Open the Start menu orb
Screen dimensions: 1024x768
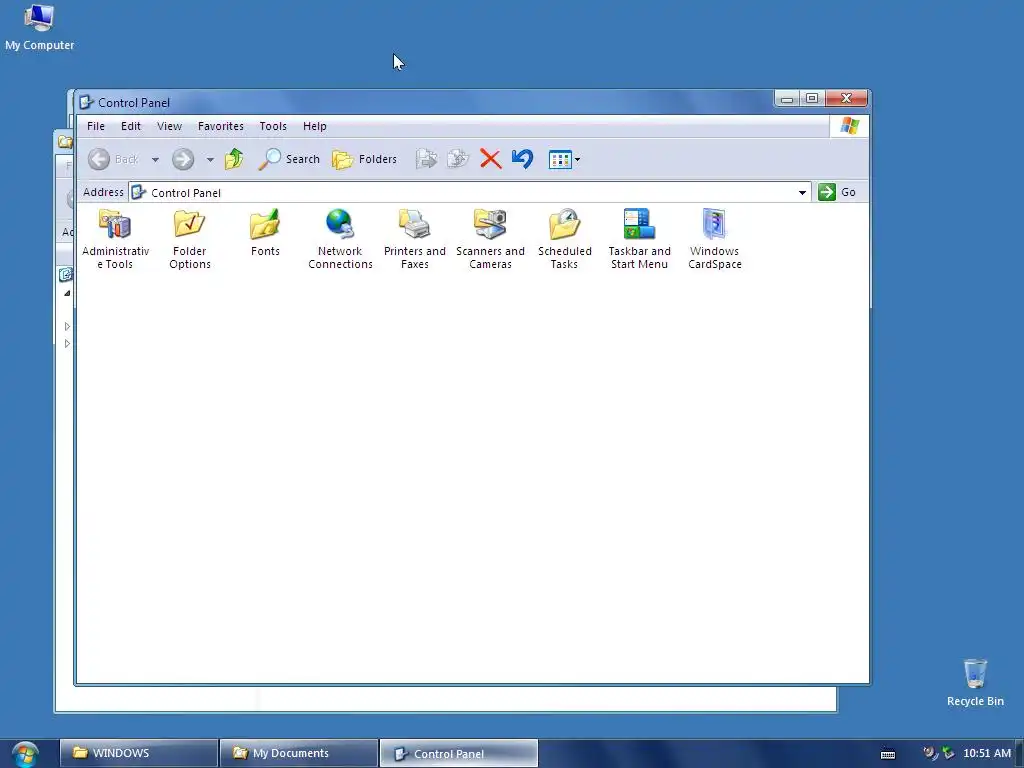tap(25, 754)
